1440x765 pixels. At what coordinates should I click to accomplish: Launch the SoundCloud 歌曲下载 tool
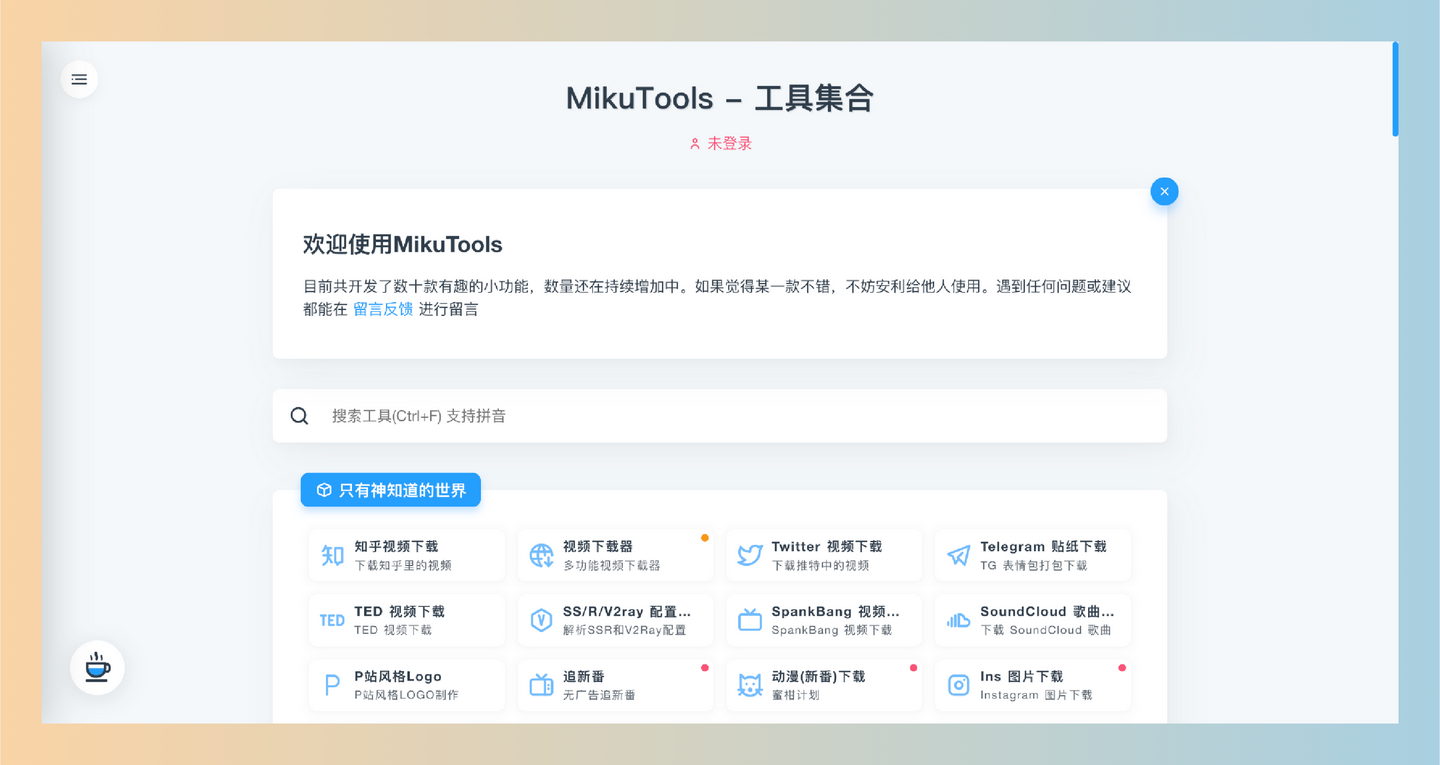tap(1032, 620)
